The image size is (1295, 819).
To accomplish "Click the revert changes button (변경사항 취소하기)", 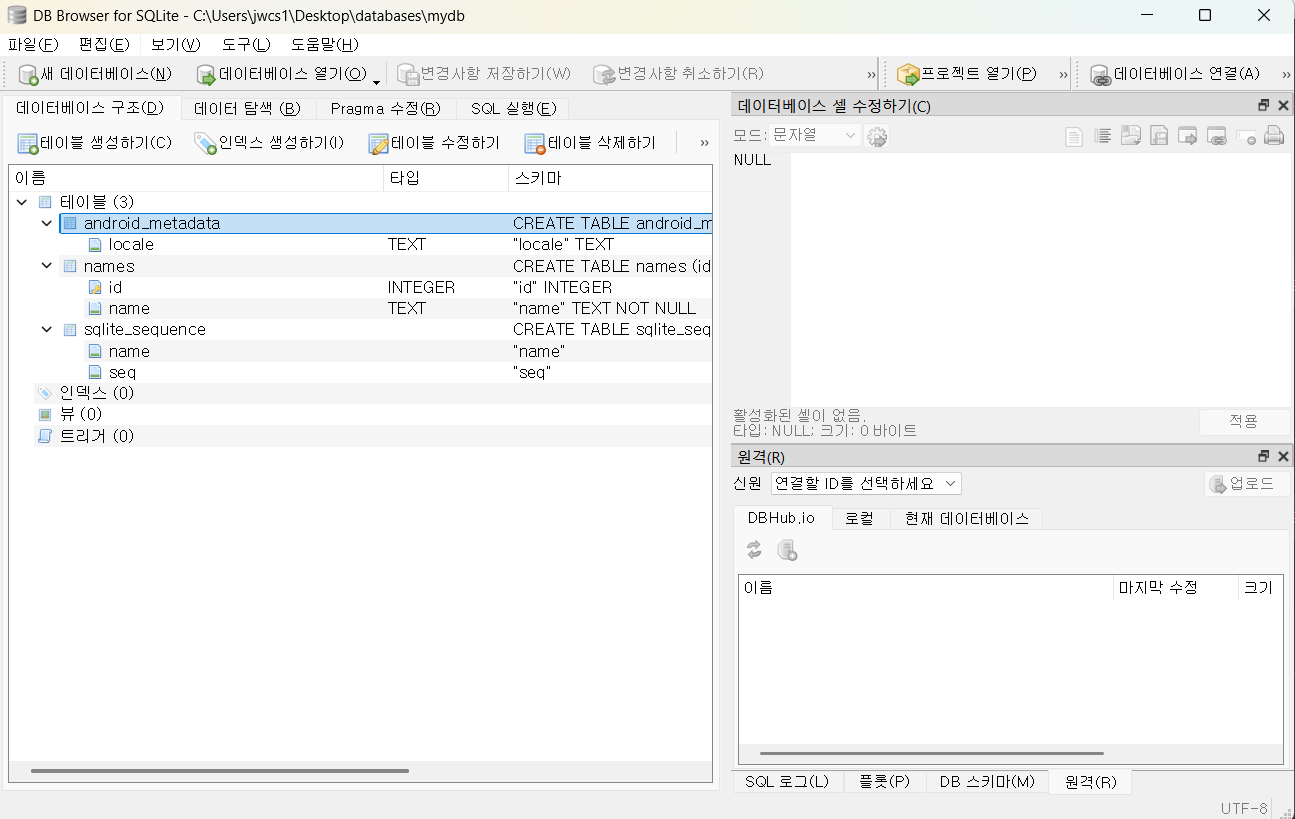I will 680,74.
